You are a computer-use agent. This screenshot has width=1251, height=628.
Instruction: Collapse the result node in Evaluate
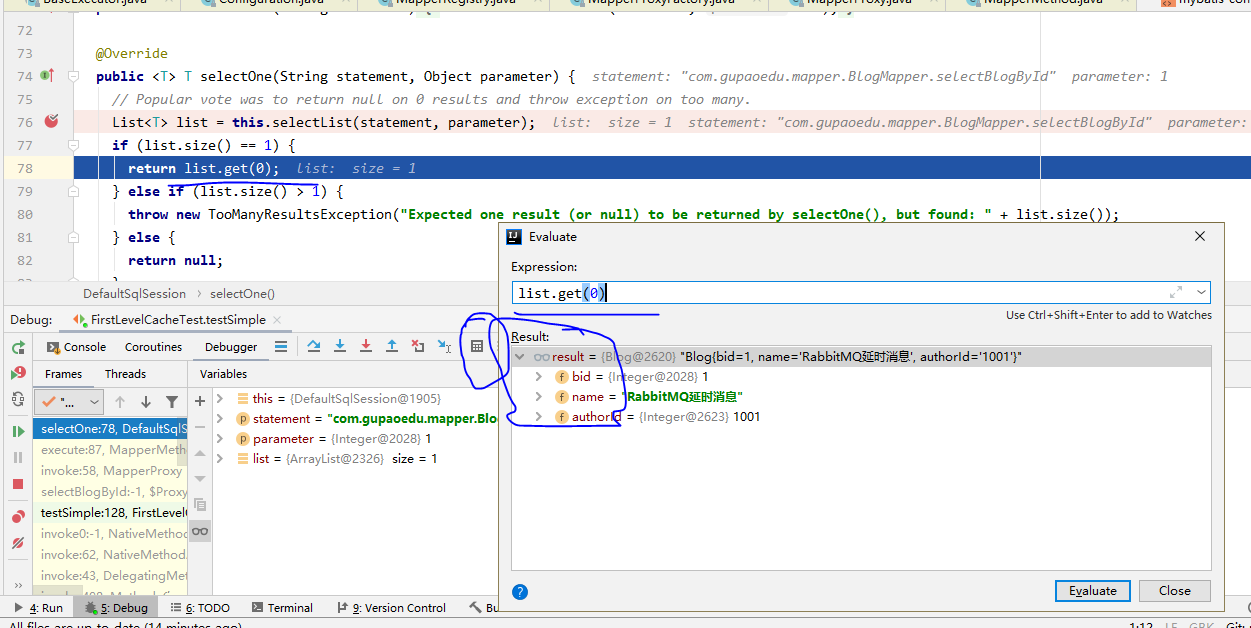pos(520,357)
